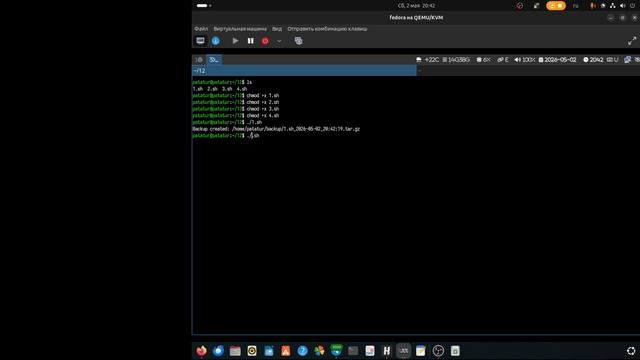The width and height of the screenshot is (640, 360).
Task: Toggle fullscreen mode for VM viewer
Action: coord(632,41)
